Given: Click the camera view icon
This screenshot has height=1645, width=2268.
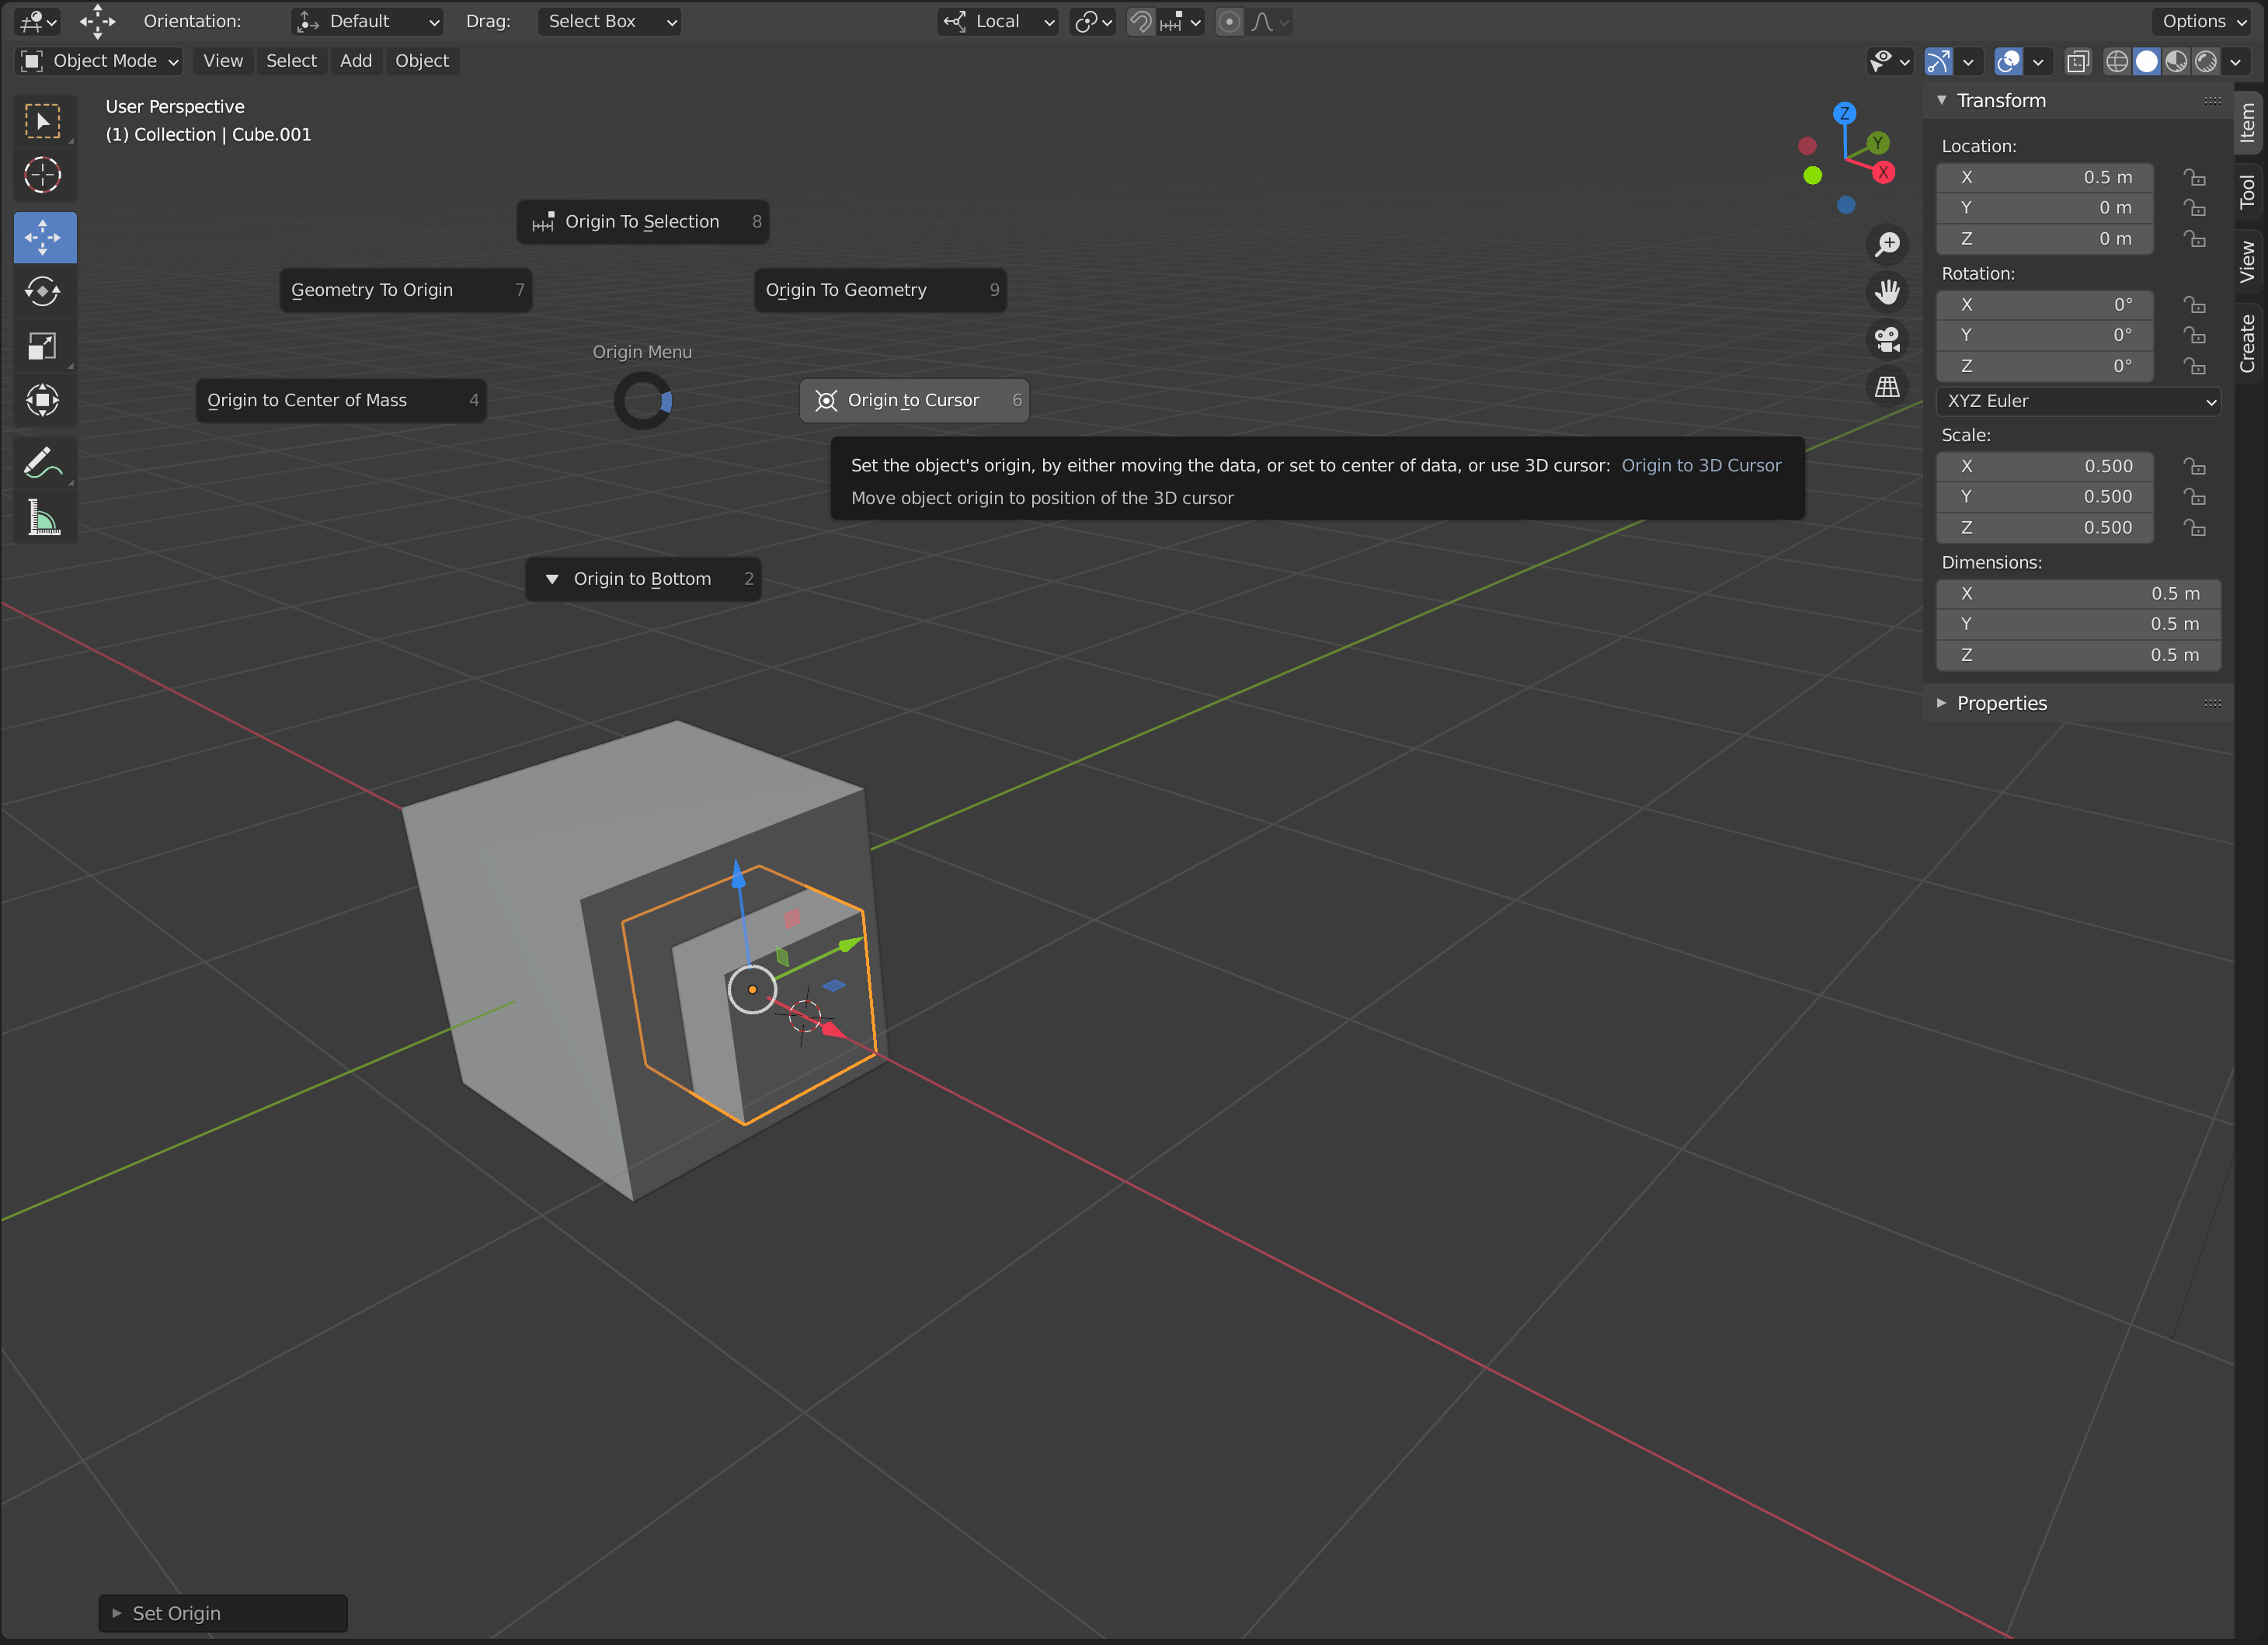Looking at the screenshot, I should pyautogui.click(x=1887, y=340).
